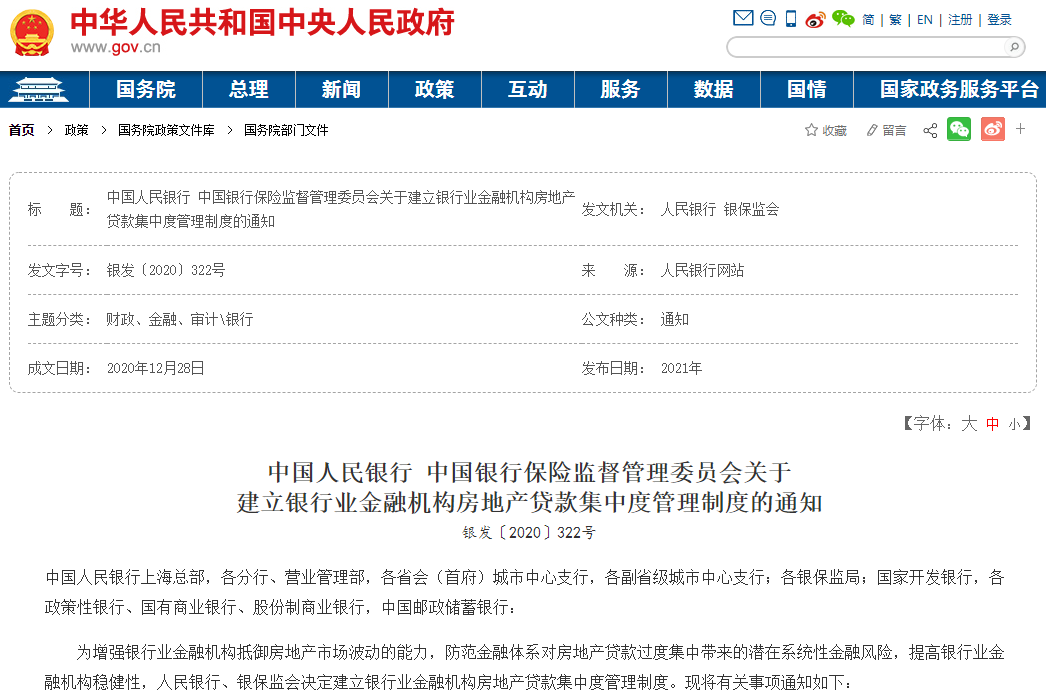Click 国务院政策文件库 breadcrumb link

[x=166, y=131]
